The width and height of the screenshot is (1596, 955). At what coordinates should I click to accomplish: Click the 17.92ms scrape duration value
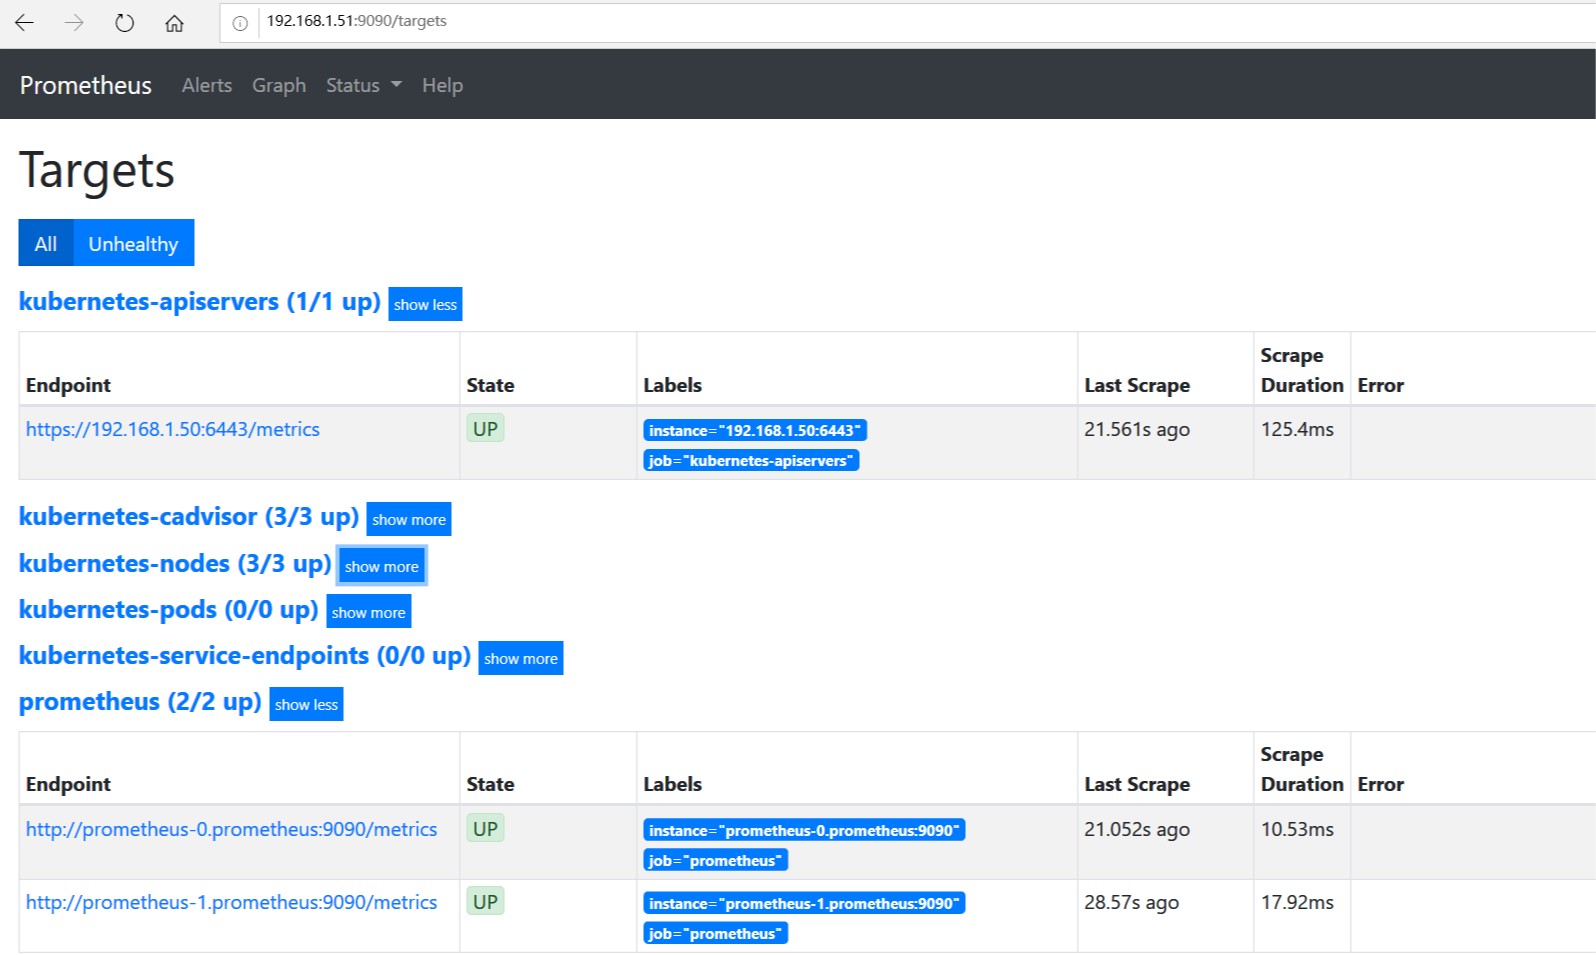(1297, 902)
